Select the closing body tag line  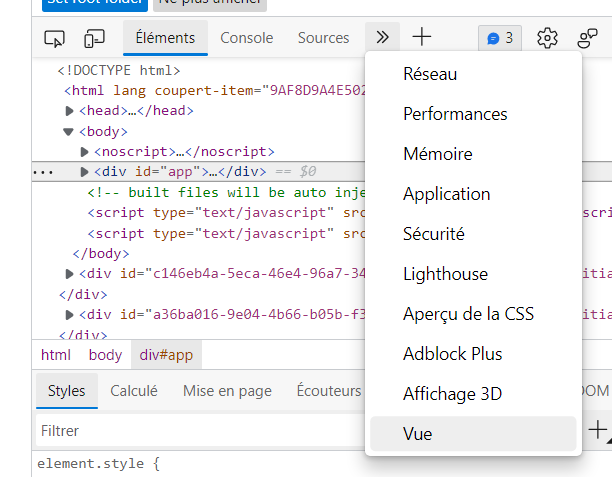[x=101, y=254]
